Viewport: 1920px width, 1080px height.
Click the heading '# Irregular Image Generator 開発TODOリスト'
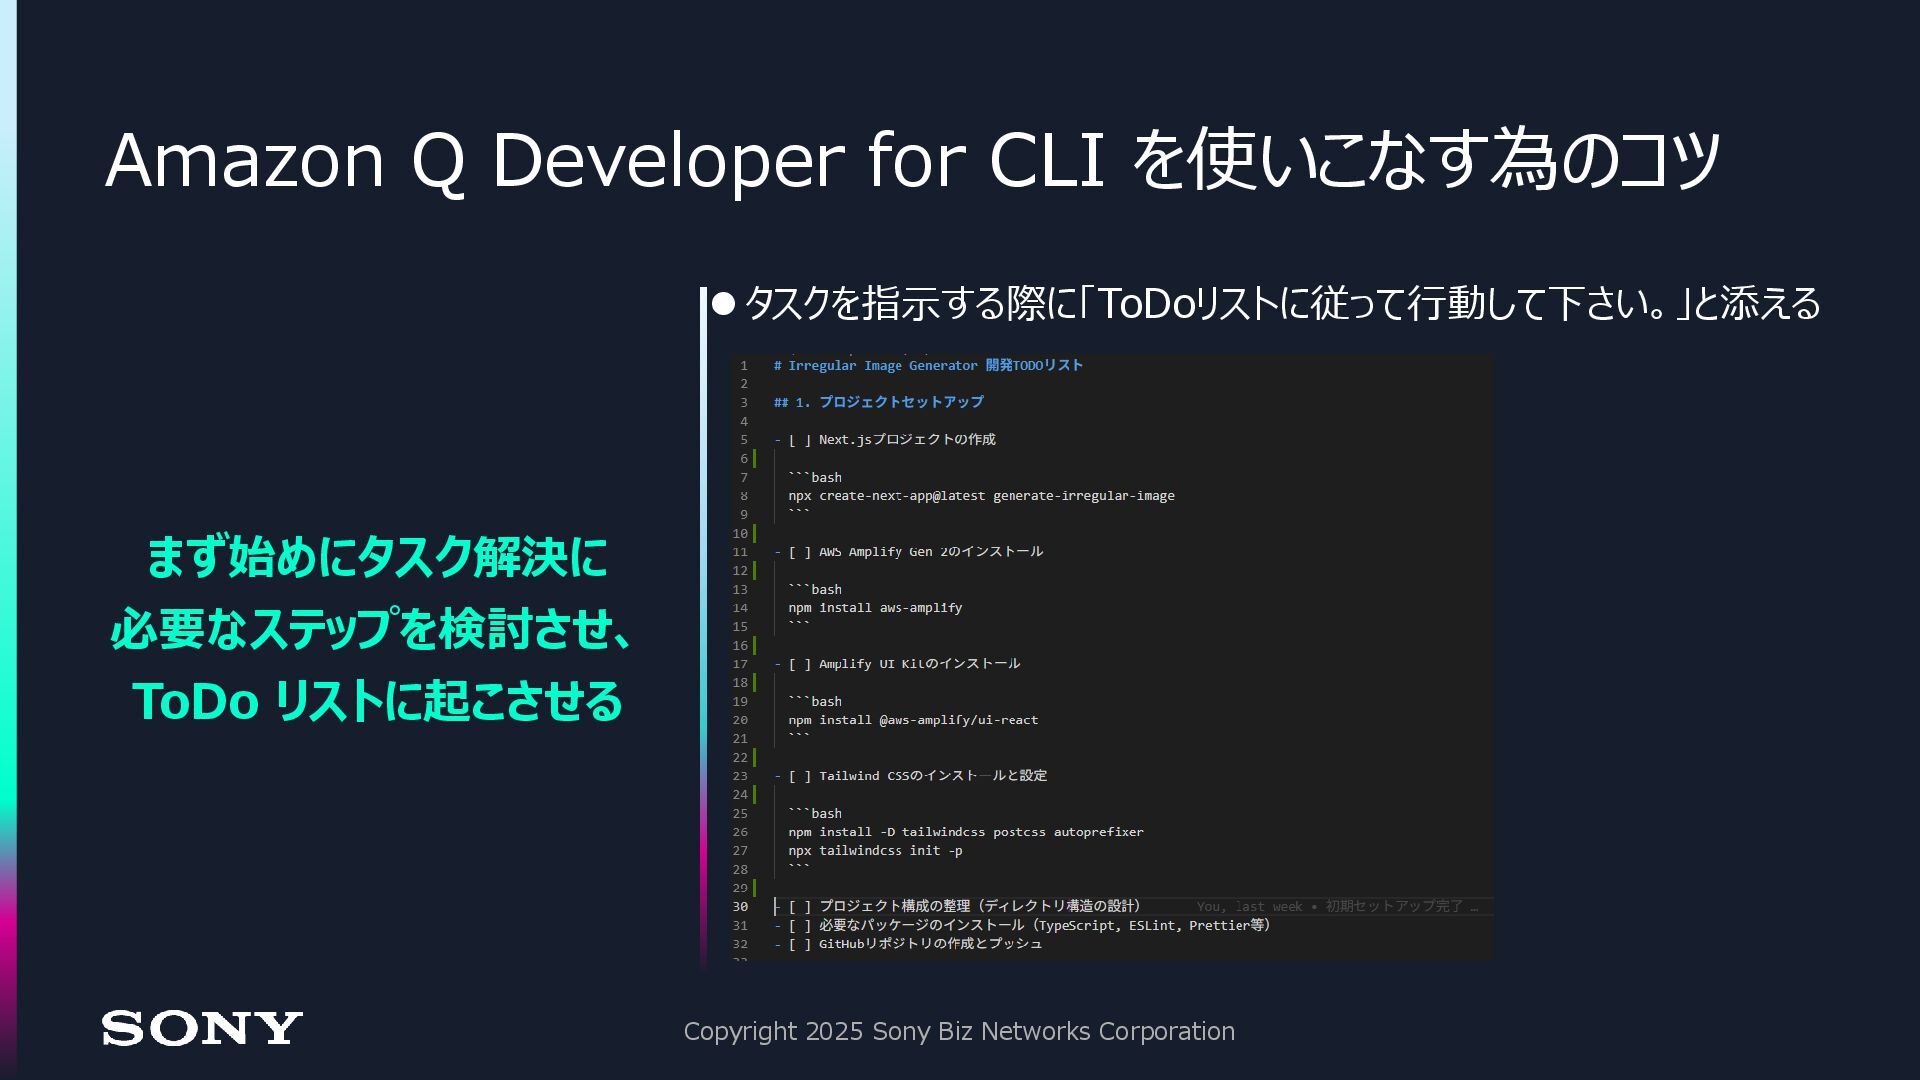928,366
